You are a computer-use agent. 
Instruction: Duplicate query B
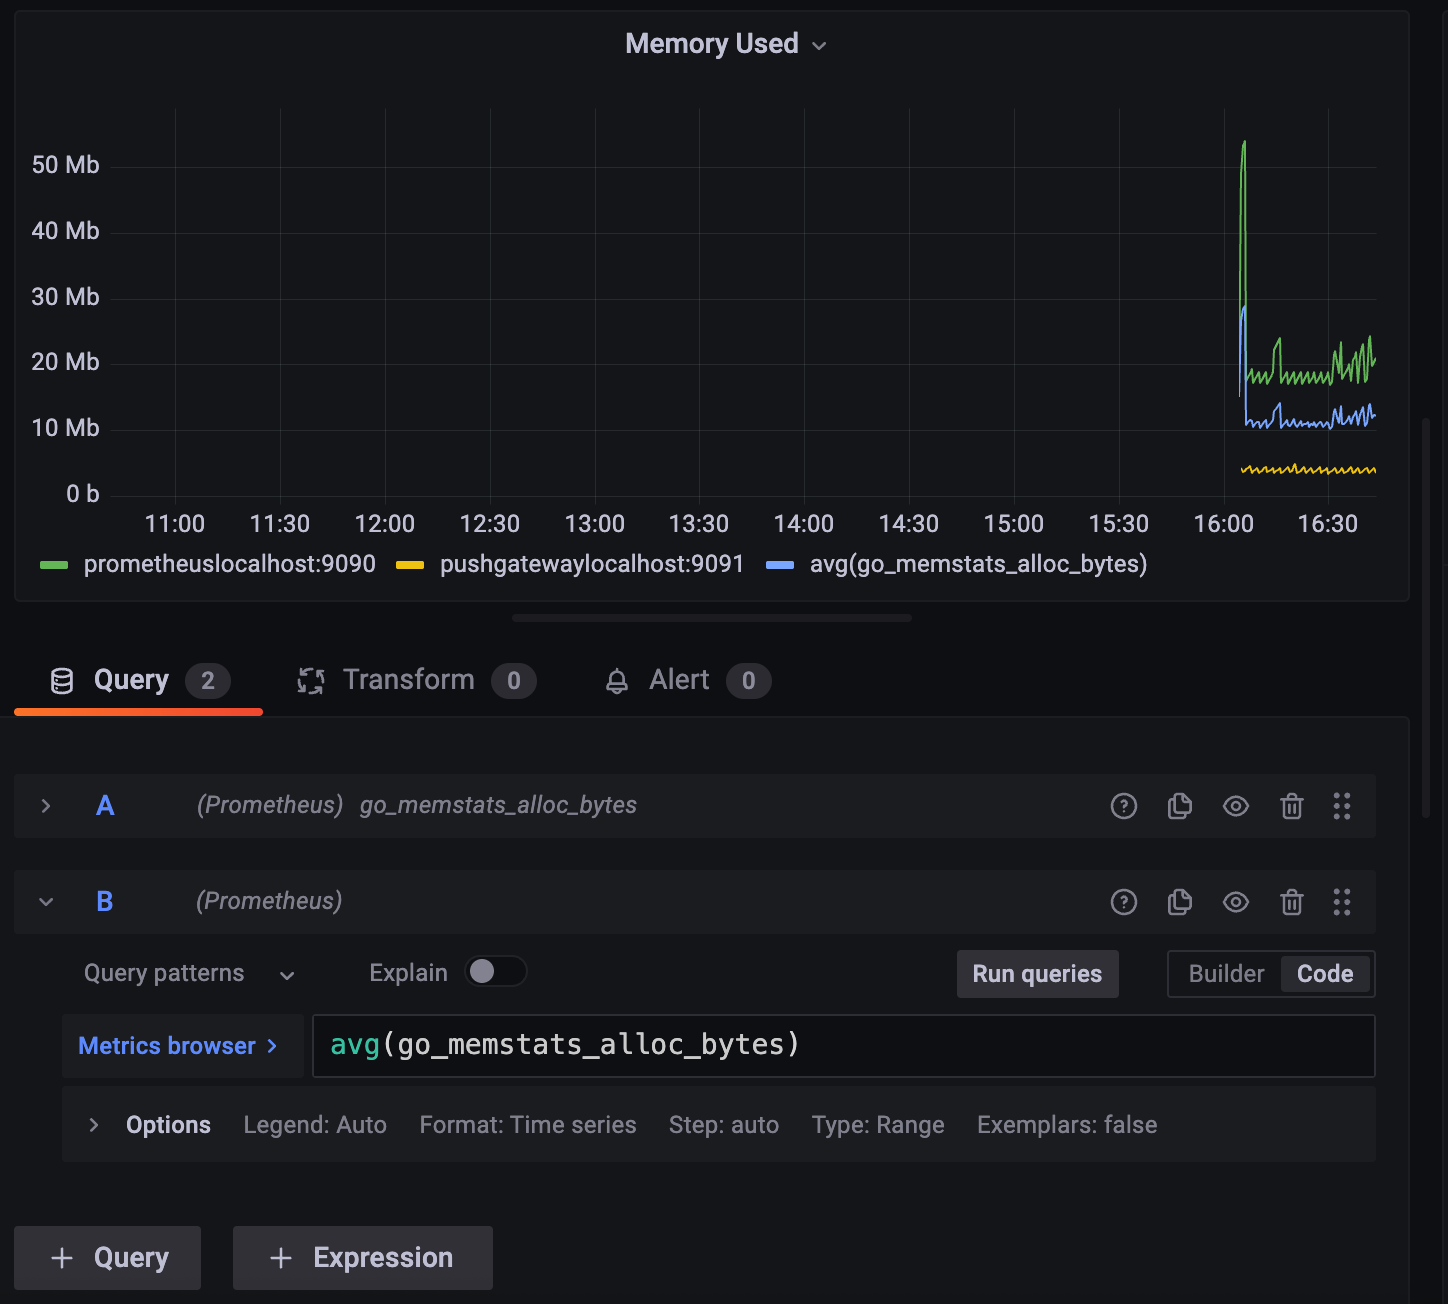coord(1180,902)
